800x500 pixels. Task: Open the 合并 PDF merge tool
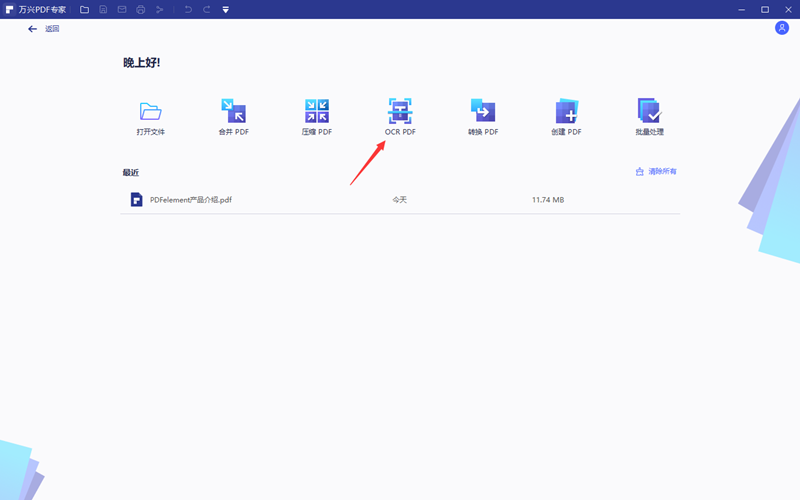pyautogui.click(x=233, y=111)
